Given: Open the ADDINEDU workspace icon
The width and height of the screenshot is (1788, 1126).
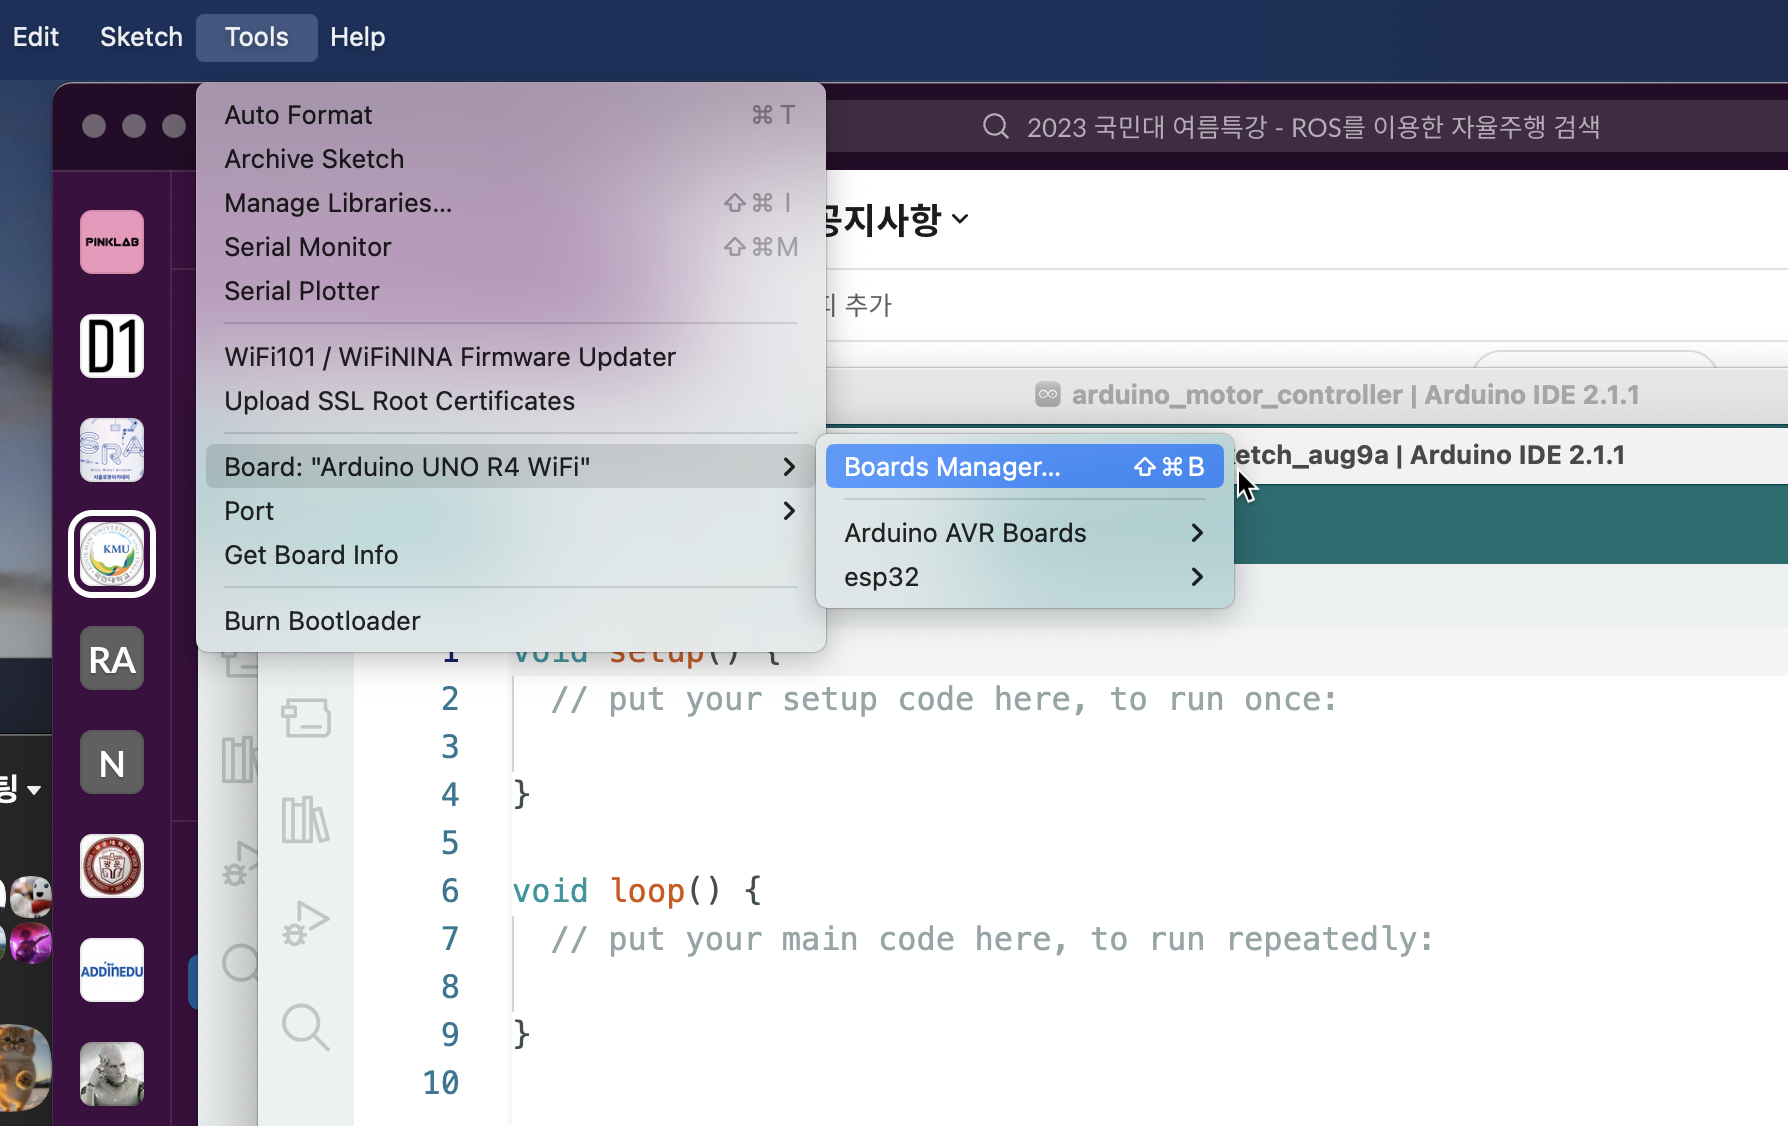Looking at the screenshot, I should 112,970.
